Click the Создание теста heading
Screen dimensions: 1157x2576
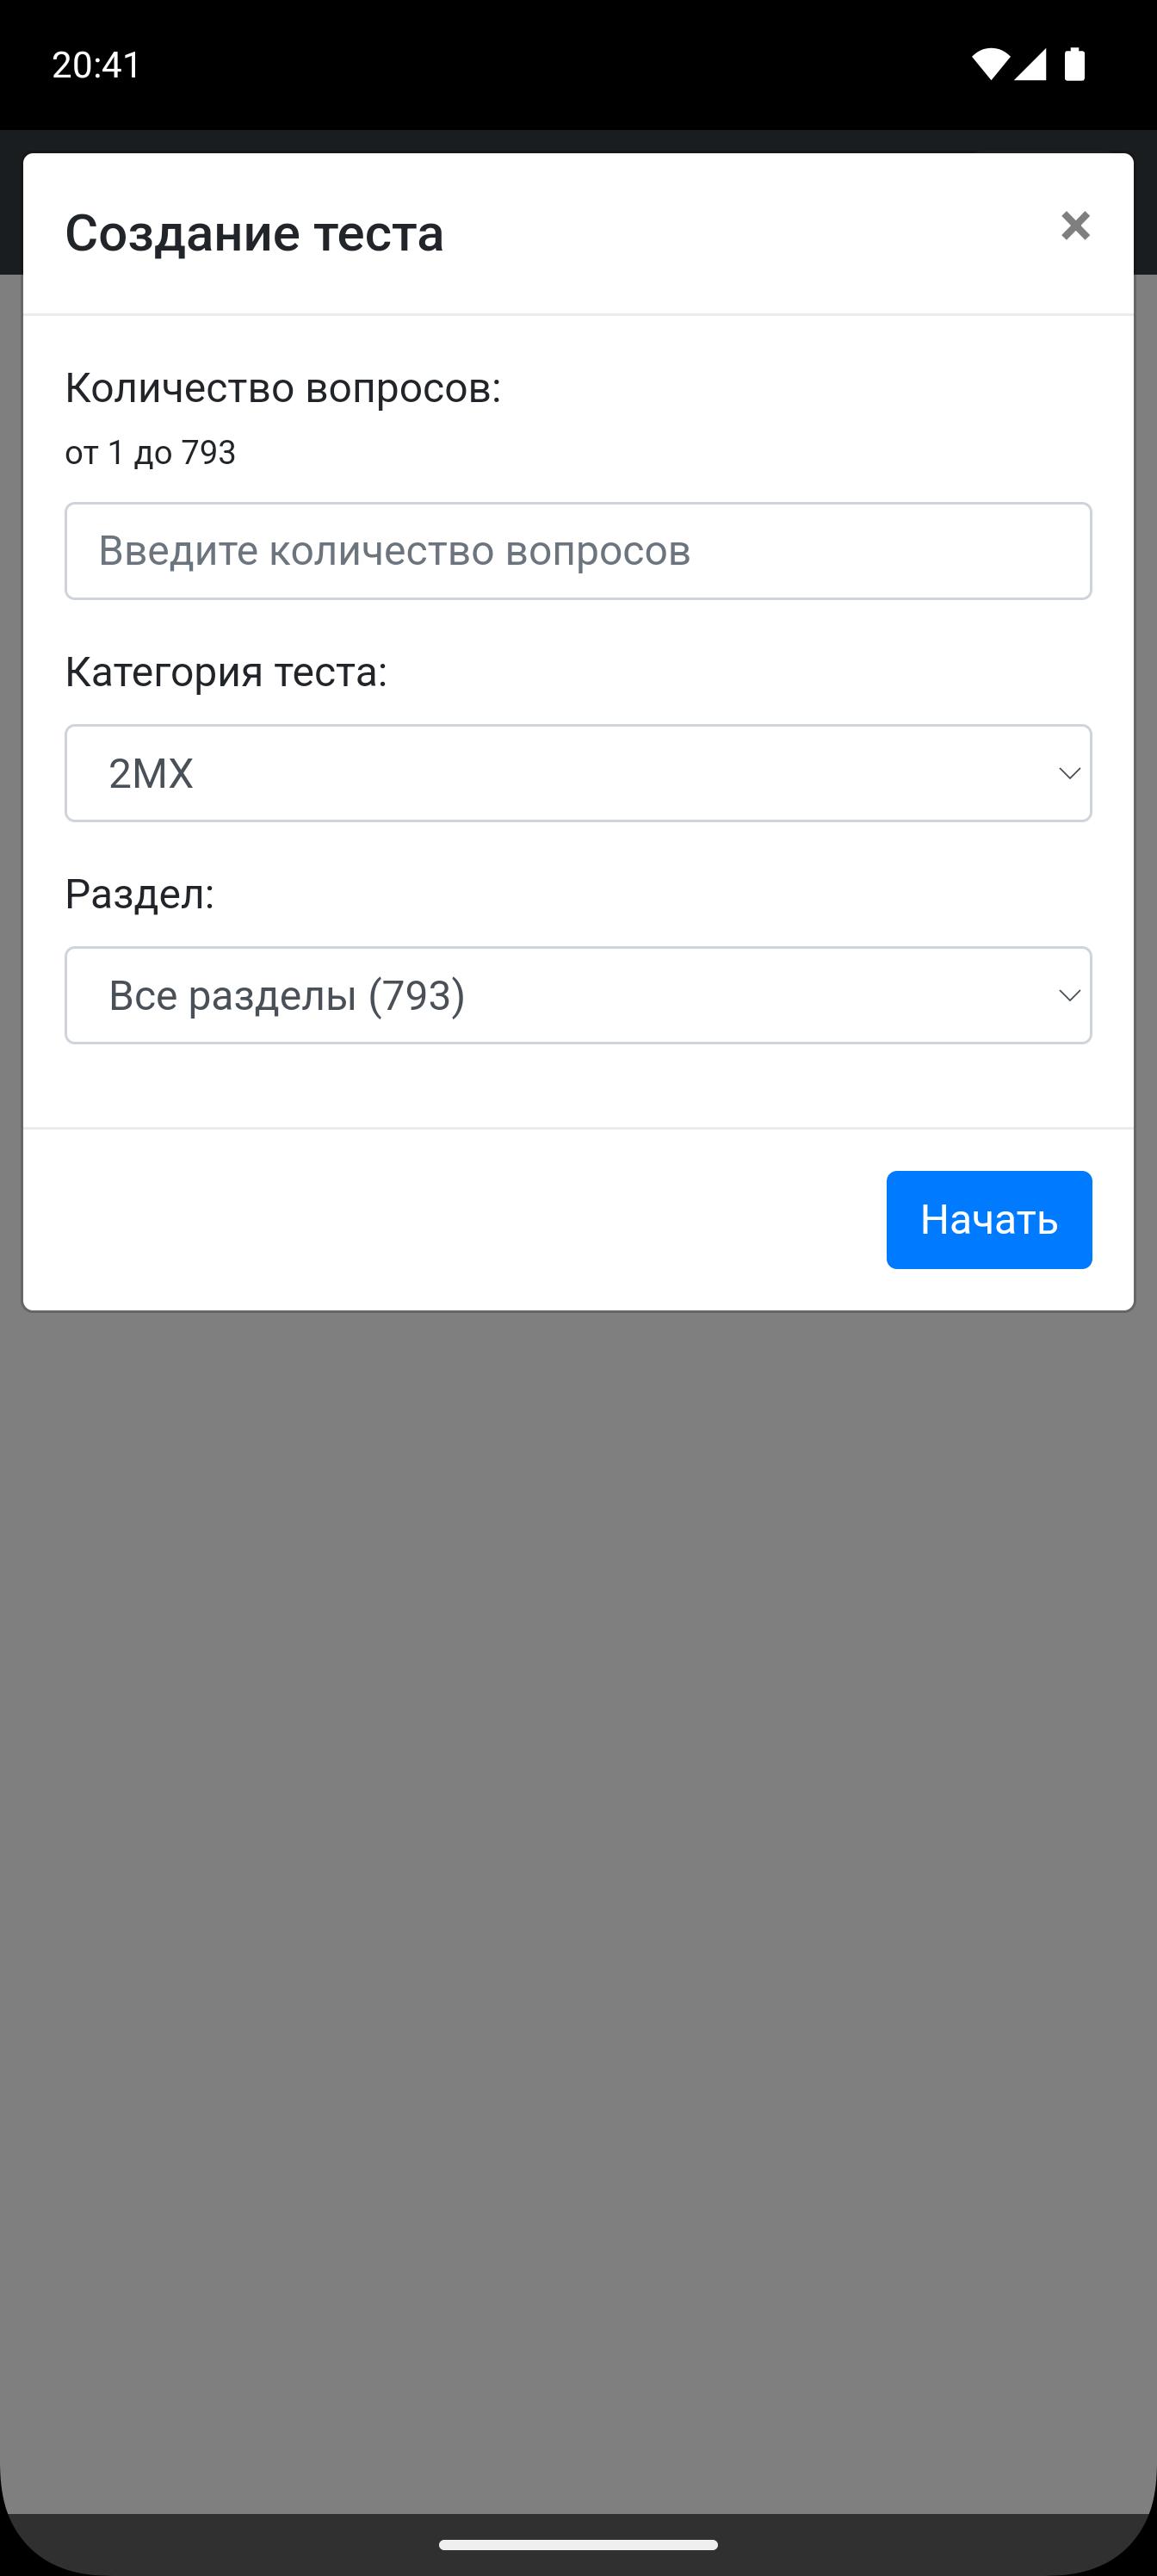[254, 233]
